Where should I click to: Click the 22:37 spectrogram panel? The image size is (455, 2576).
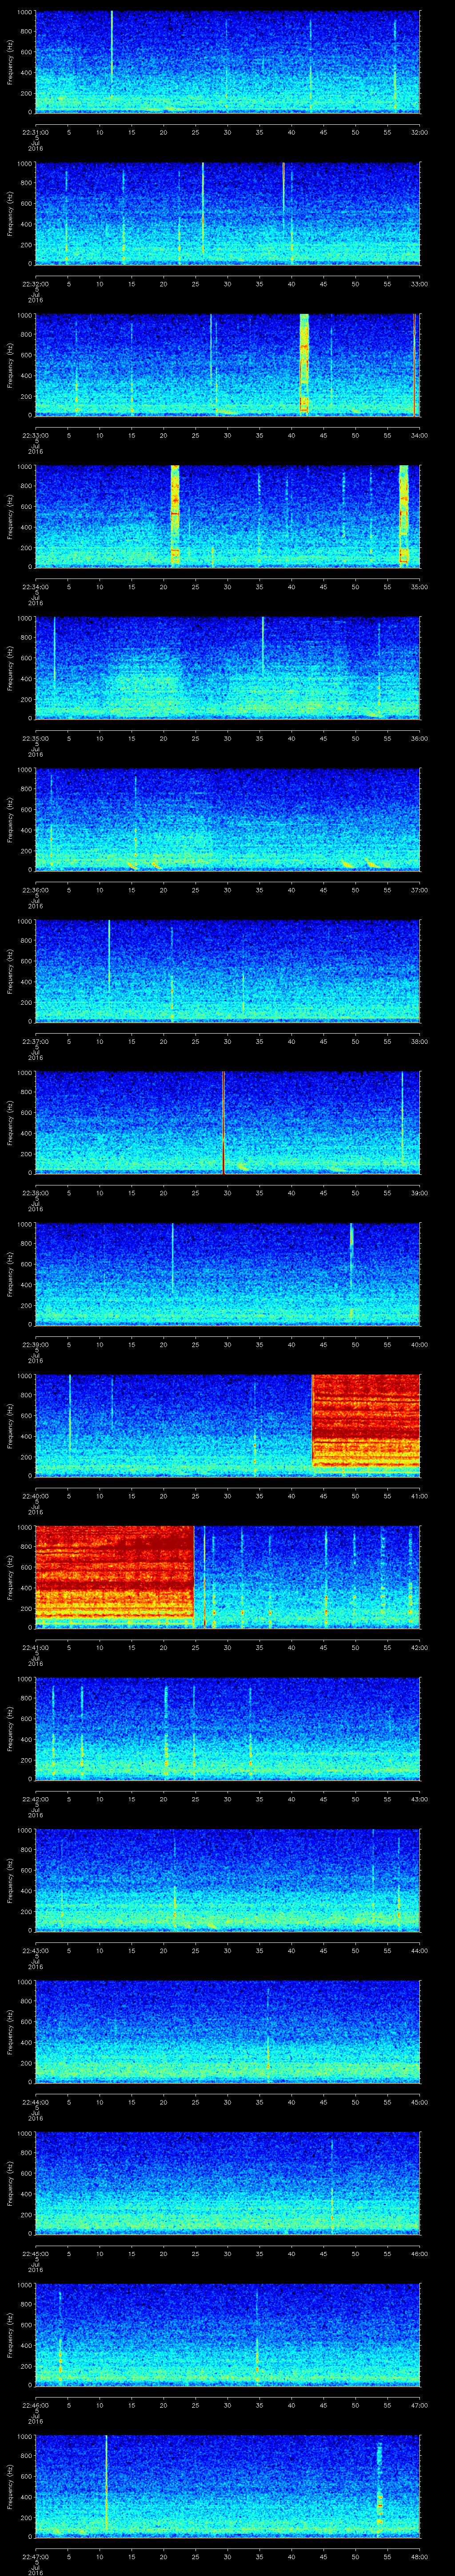[227, 971]
